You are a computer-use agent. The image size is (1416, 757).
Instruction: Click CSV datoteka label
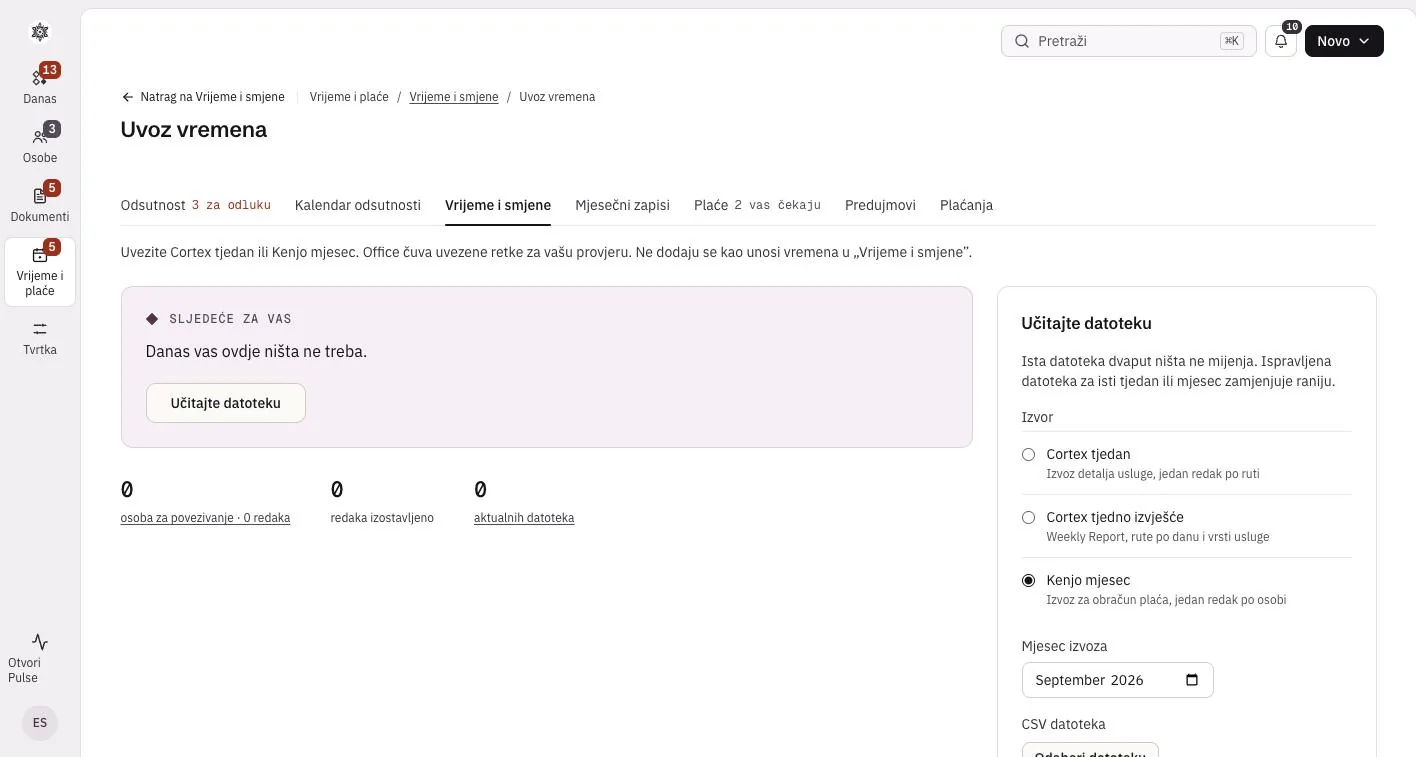tap(1064, 724)
